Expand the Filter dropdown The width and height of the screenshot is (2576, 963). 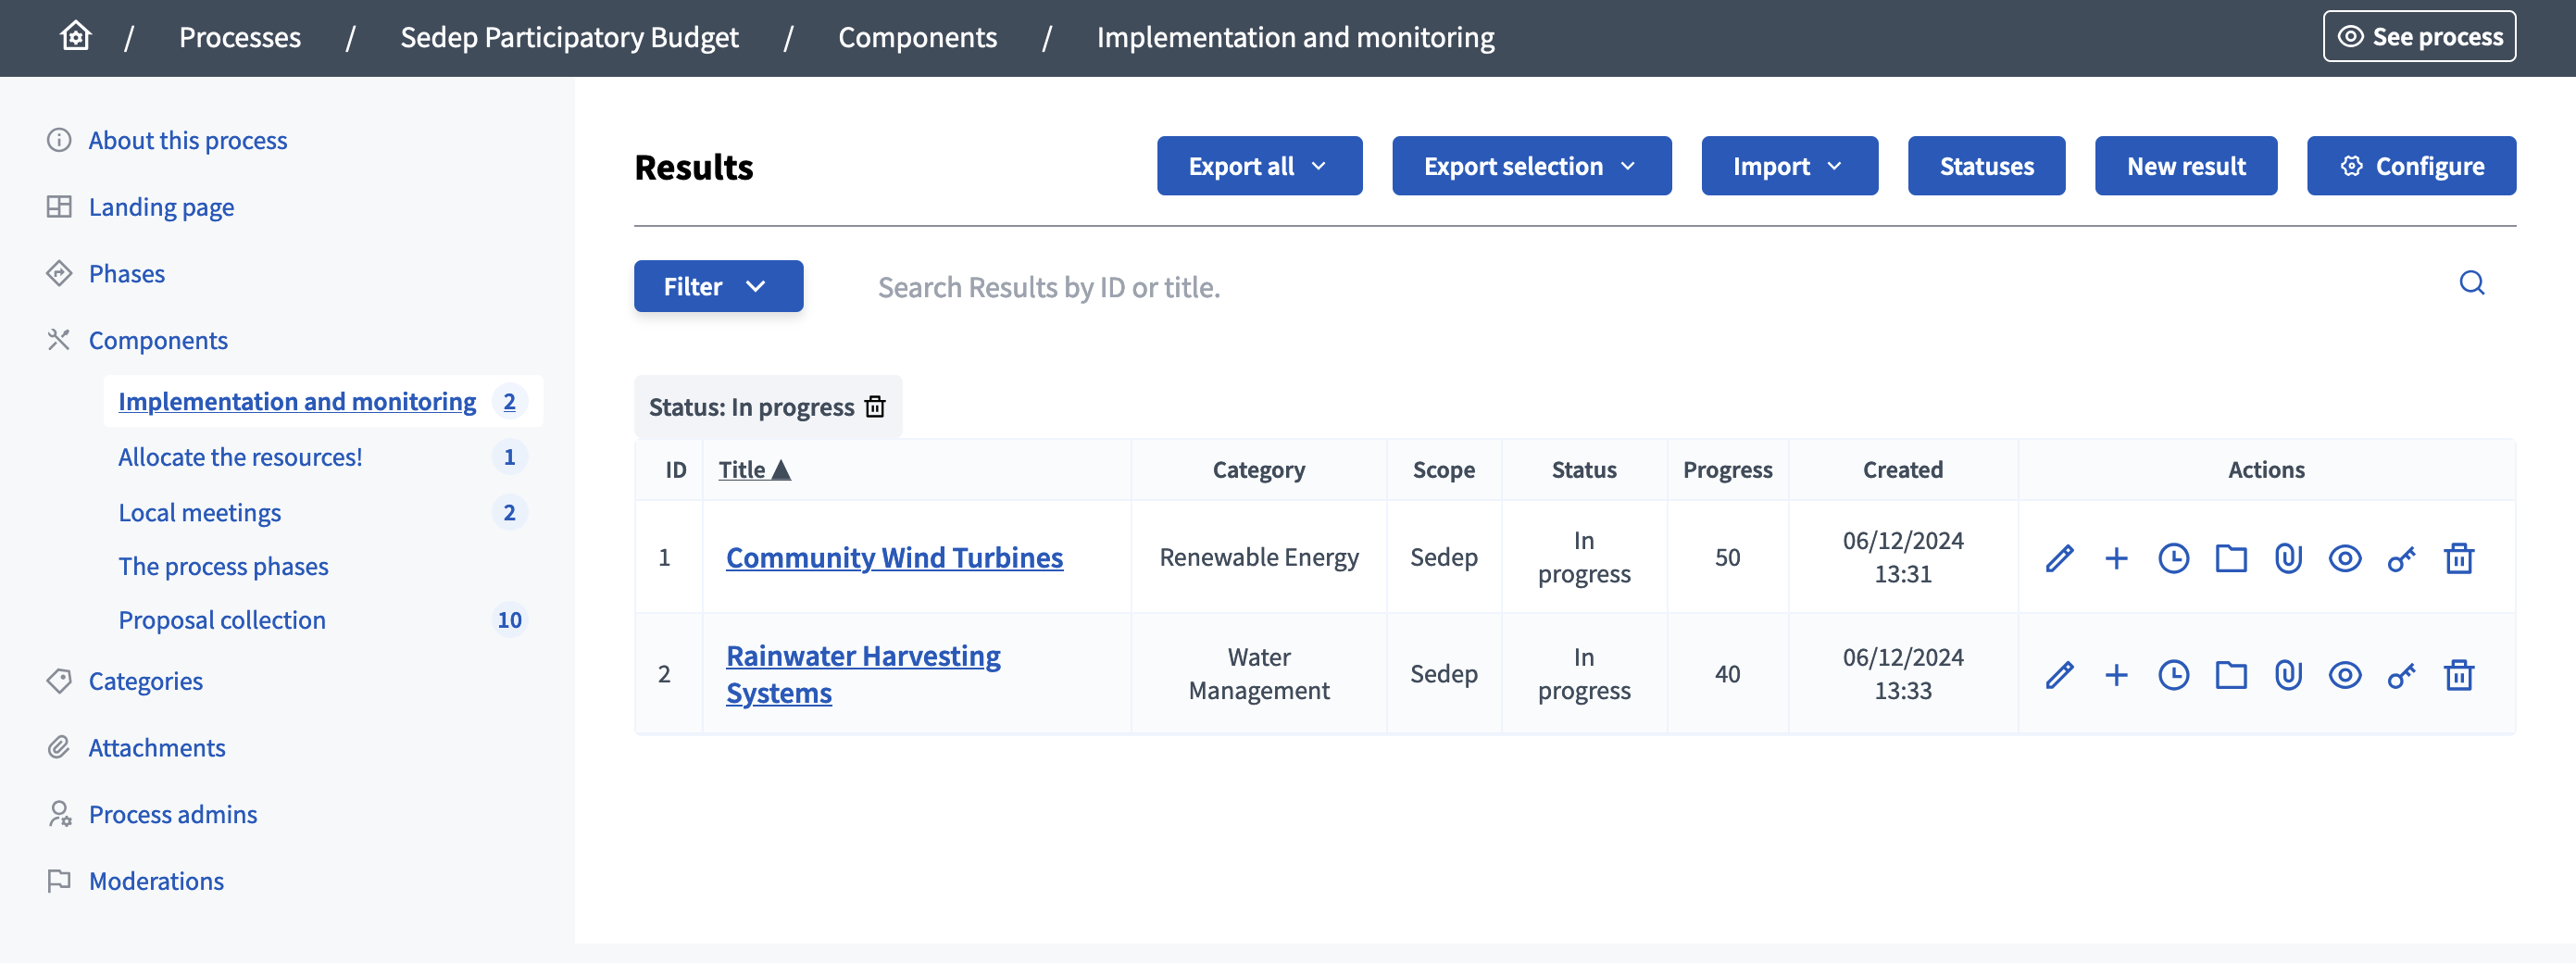click(x=717, y=286)
